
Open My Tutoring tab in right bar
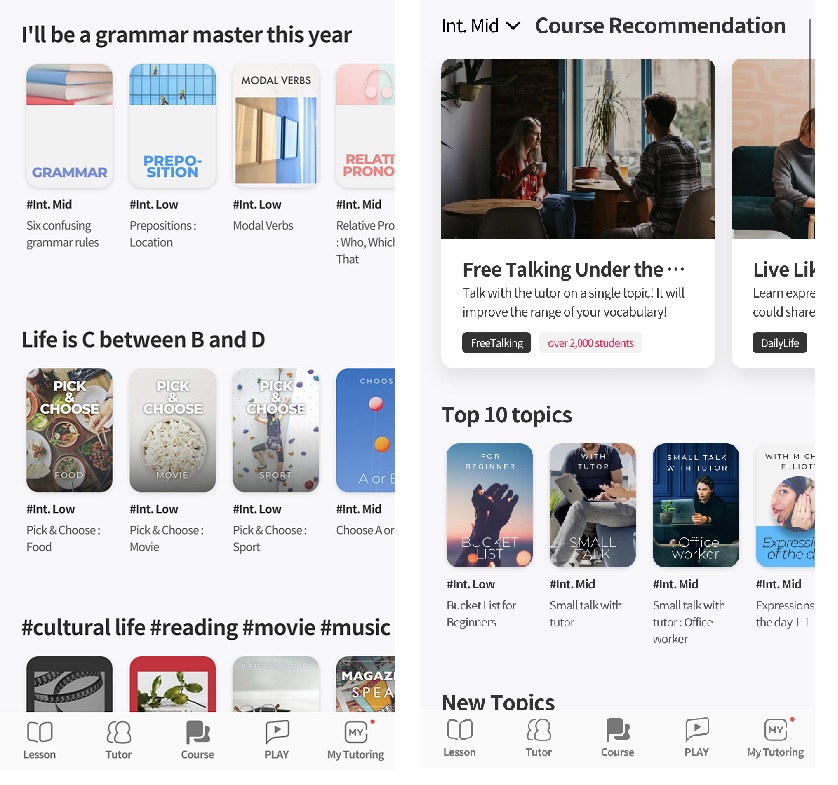click(775, 737)
